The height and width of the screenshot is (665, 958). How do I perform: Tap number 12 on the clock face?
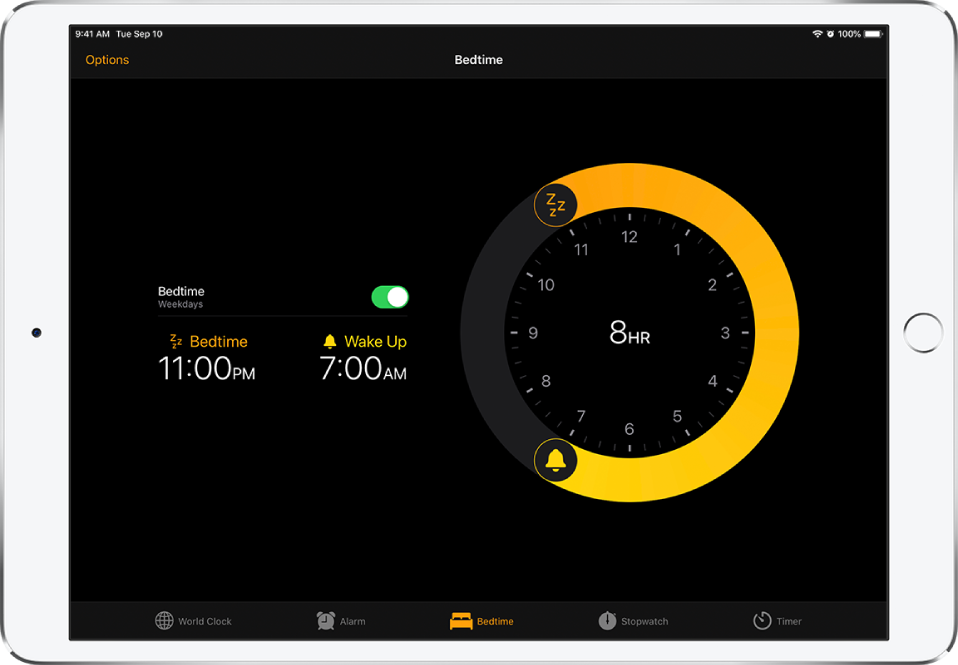(x=629, y=238)
